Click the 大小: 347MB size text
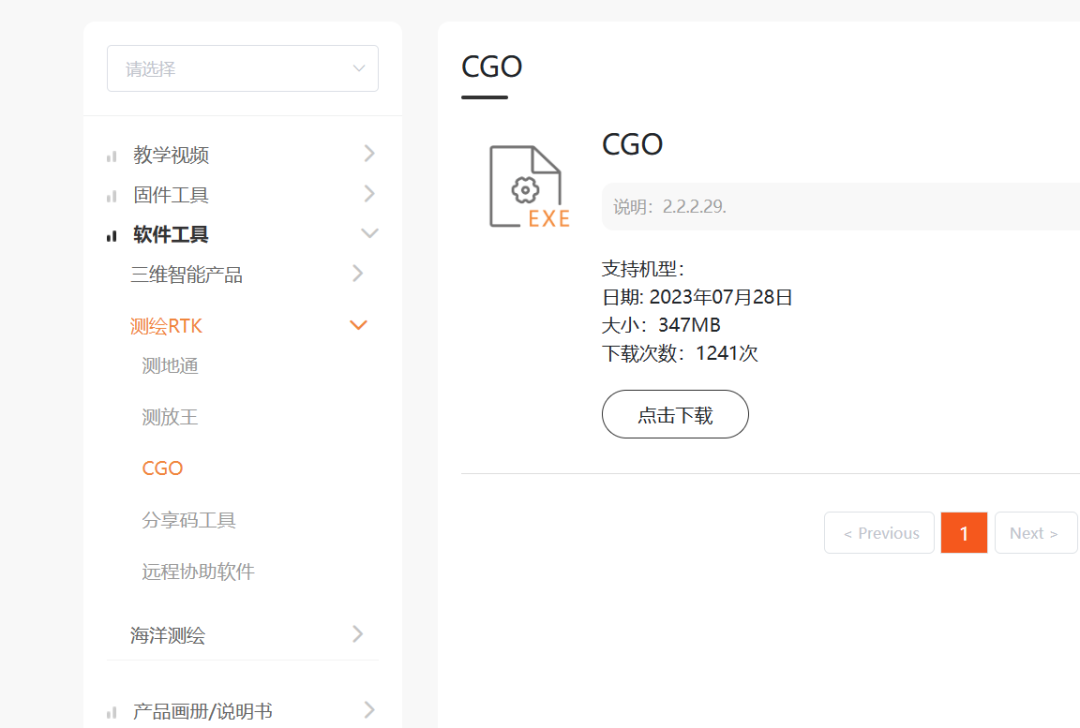 pos(661,325)
